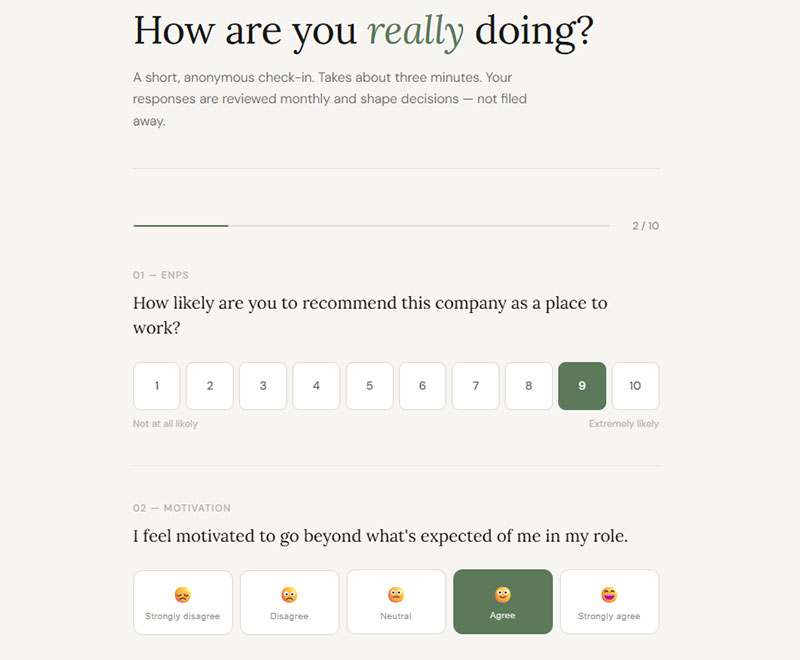Click the 2 / 10 progress counter
Viewport: 800px width, 660px height.
643,226
